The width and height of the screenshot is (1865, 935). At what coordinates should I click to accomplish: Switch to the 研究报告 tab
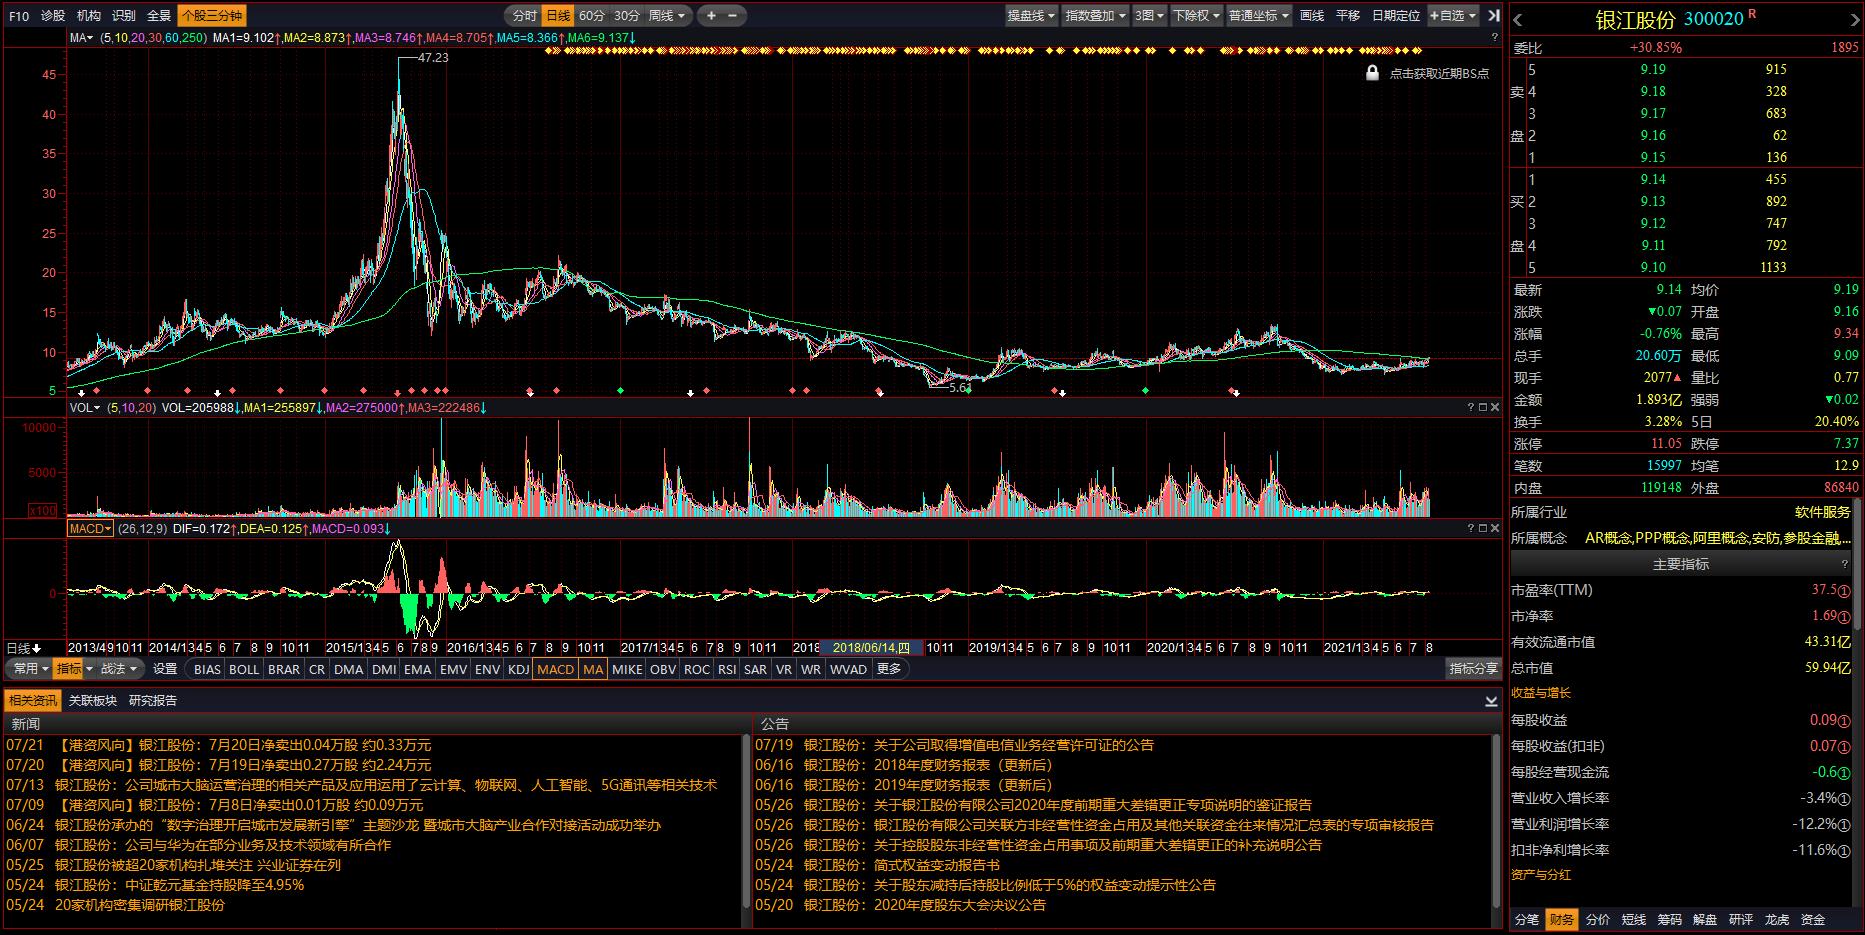(153, 700)
